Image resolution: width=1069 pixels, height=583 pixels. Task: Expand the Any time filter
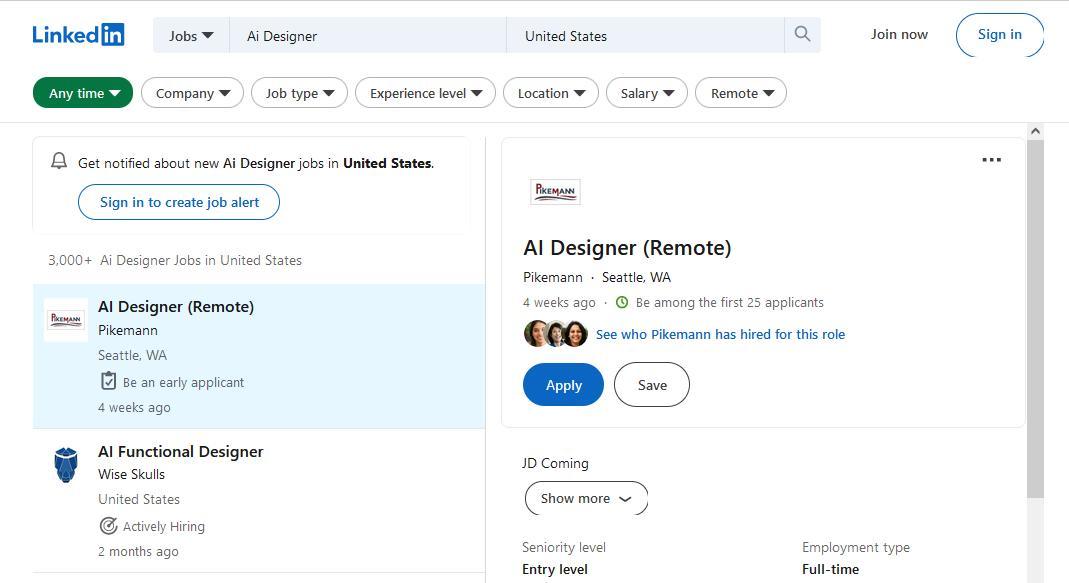click(x=83, y=93)
